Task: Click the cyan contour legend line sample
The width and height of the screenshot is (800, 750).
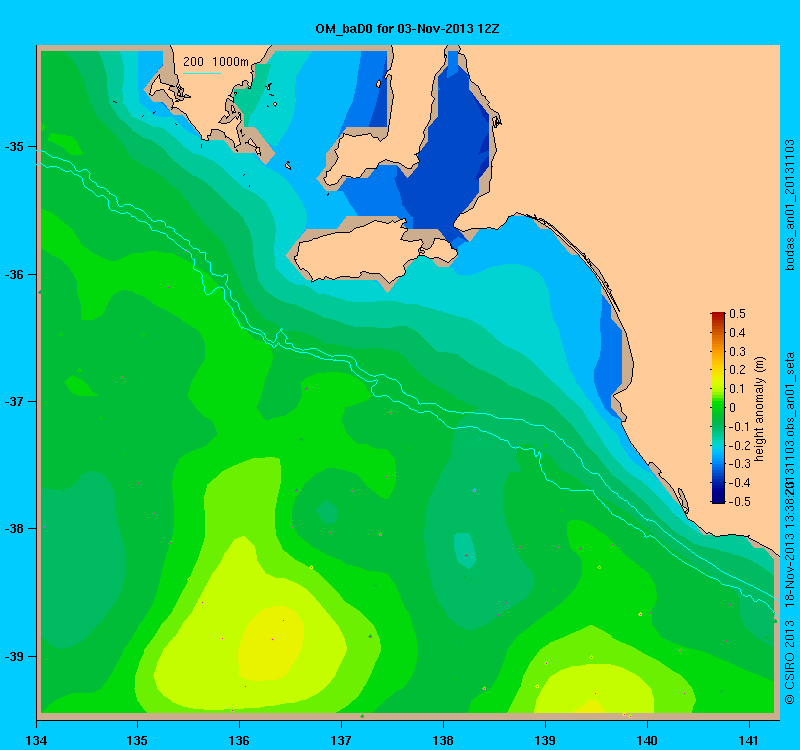Action: tap(202, 73)
